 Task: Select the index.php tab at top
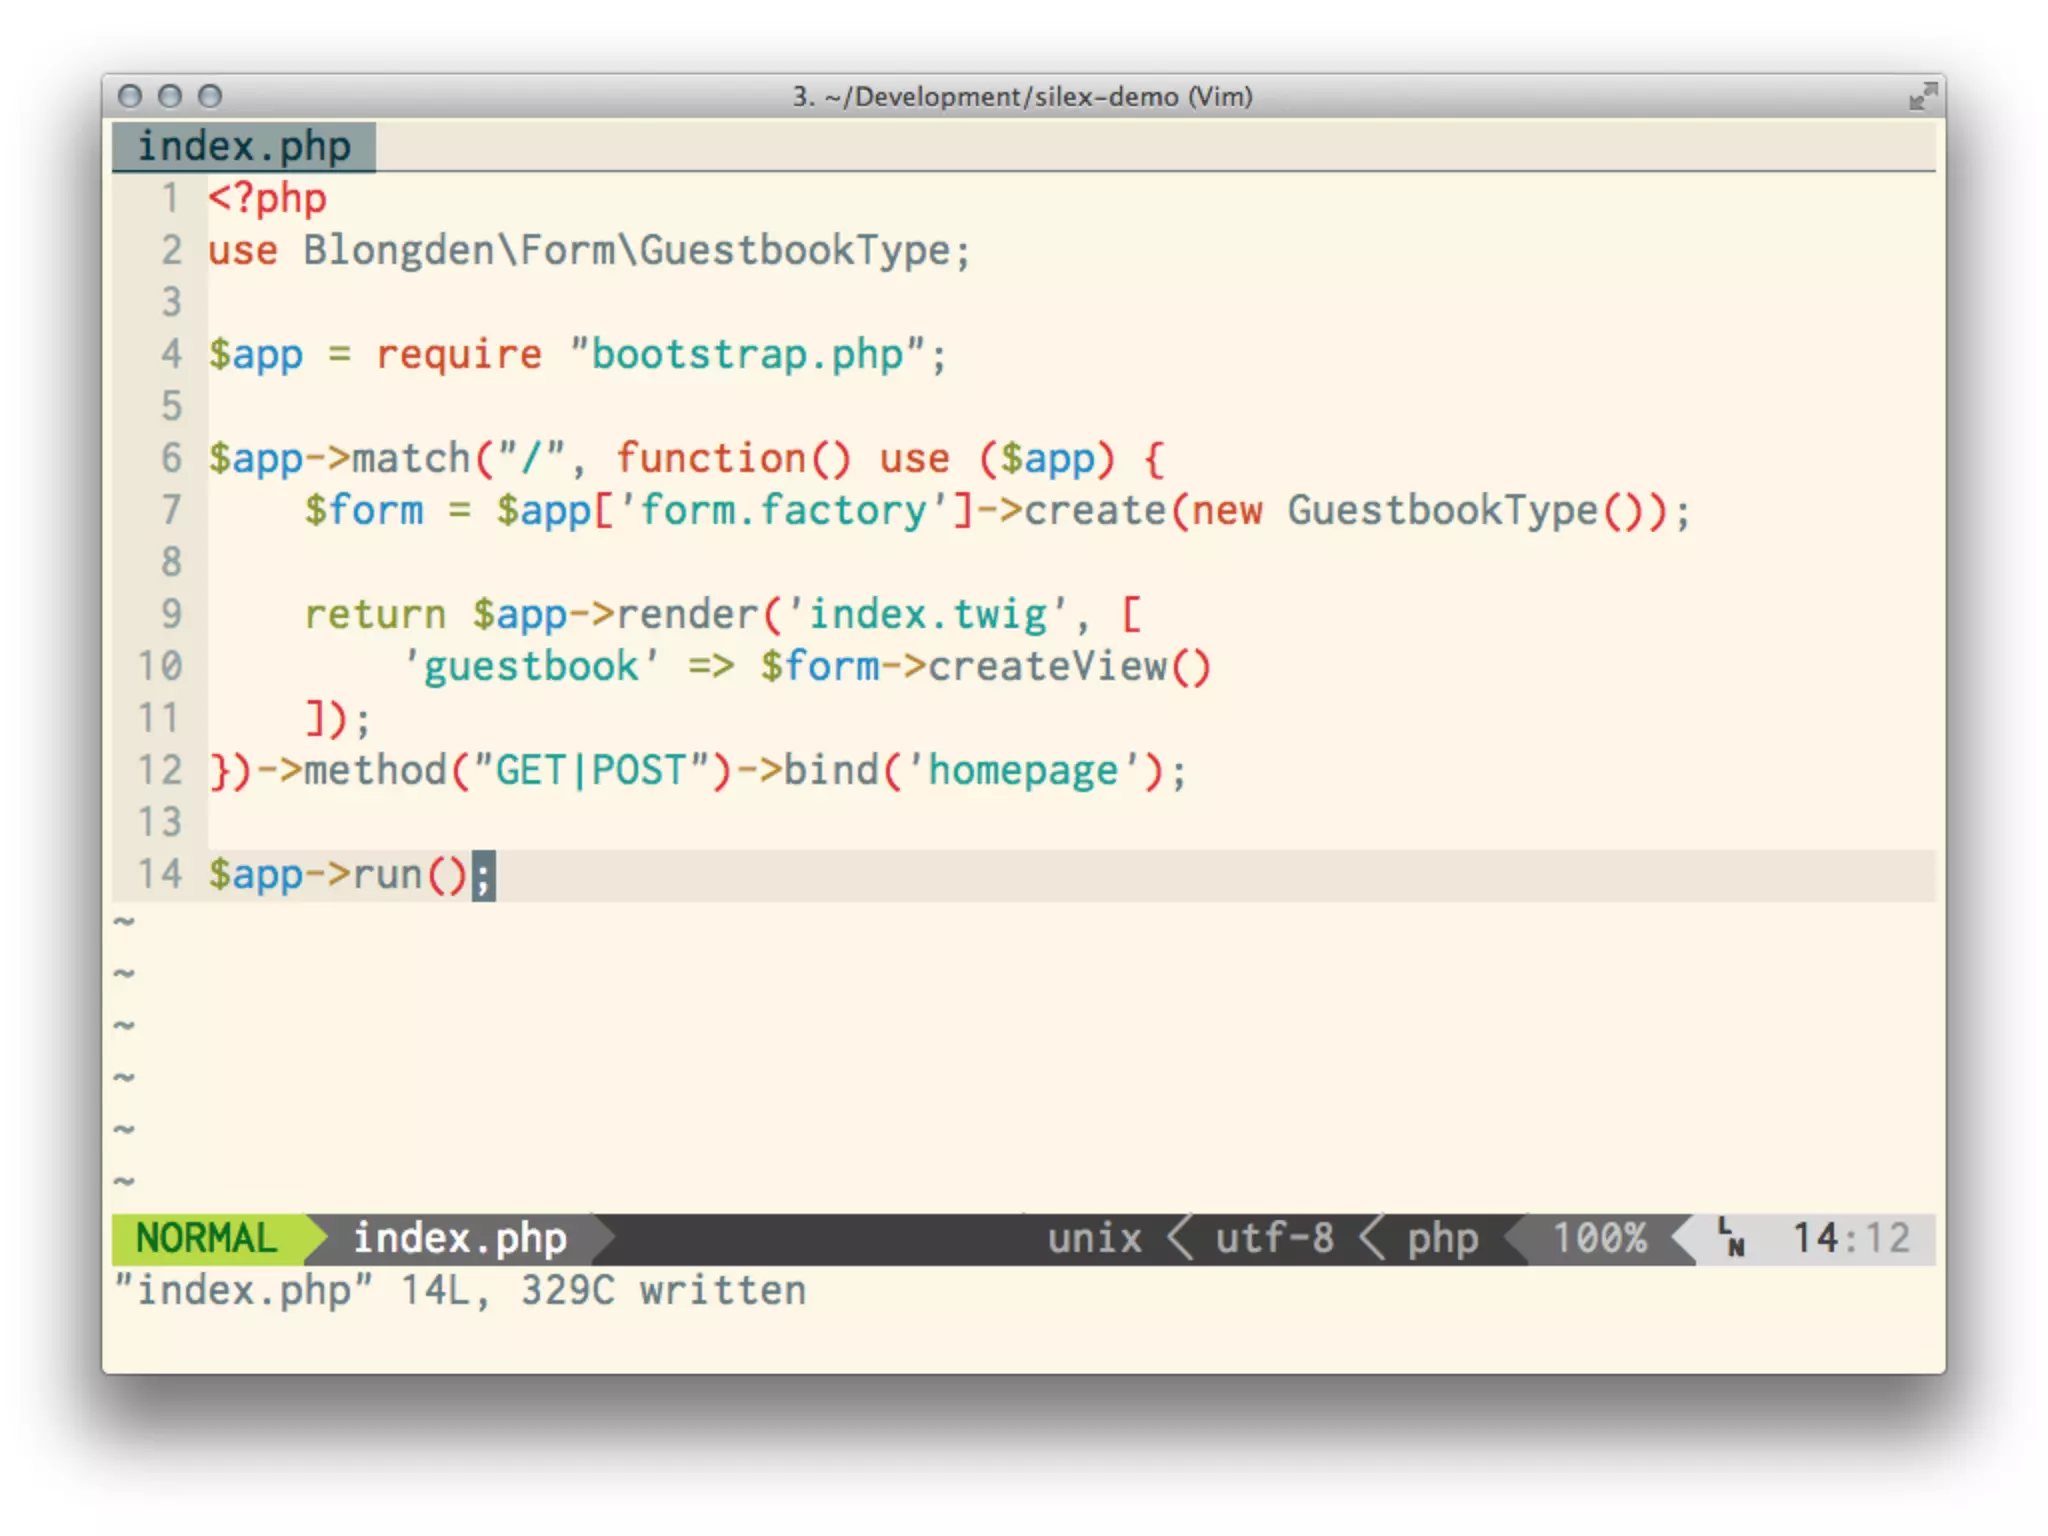point(244,147)
